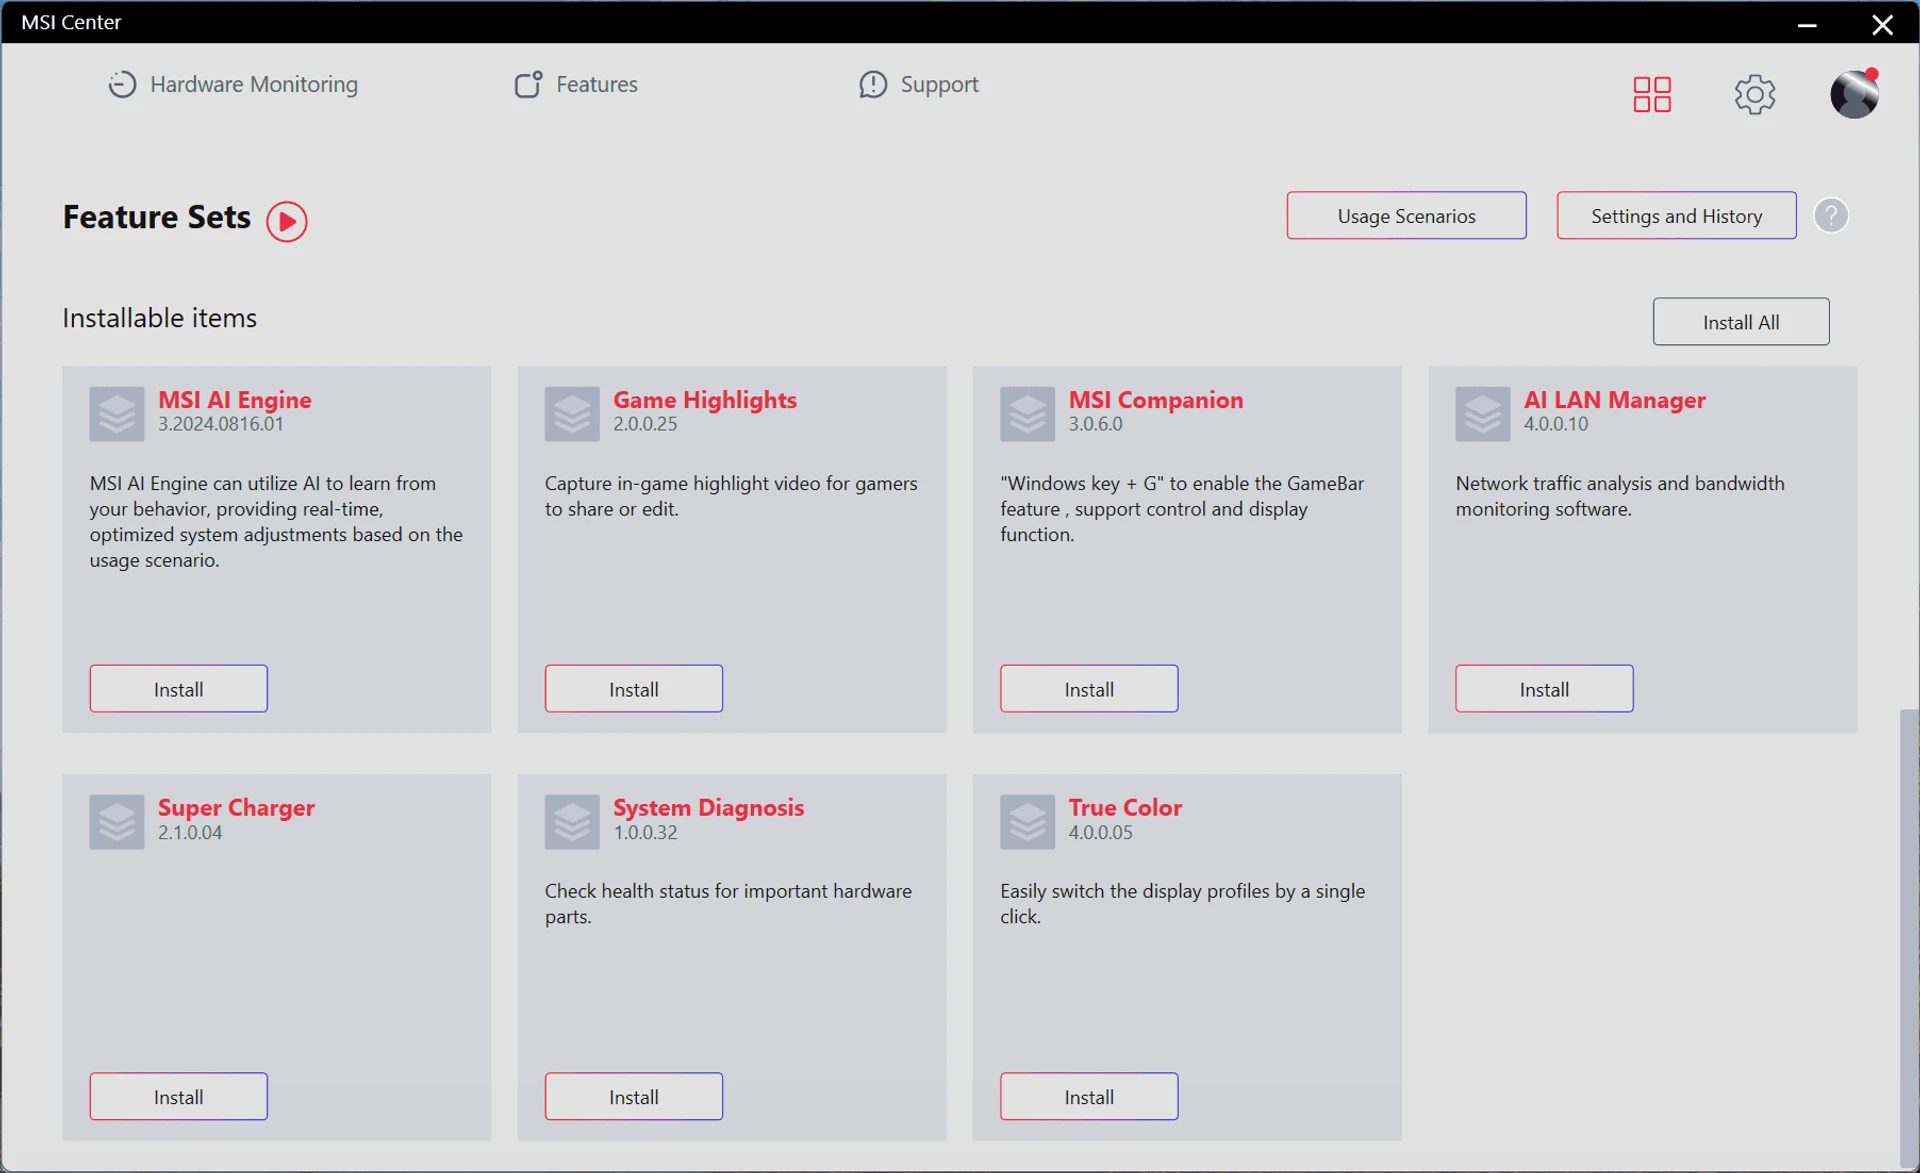The image size is (1920, 1173).
Task: Install Super Charger
Action: pos(179,1096)
